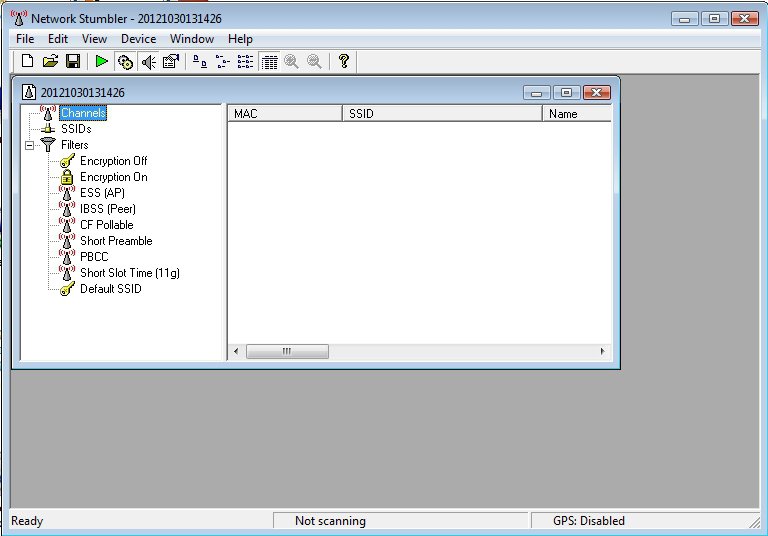
Task: Open help with the question mark icon
Action: click(x=344, y=61)
